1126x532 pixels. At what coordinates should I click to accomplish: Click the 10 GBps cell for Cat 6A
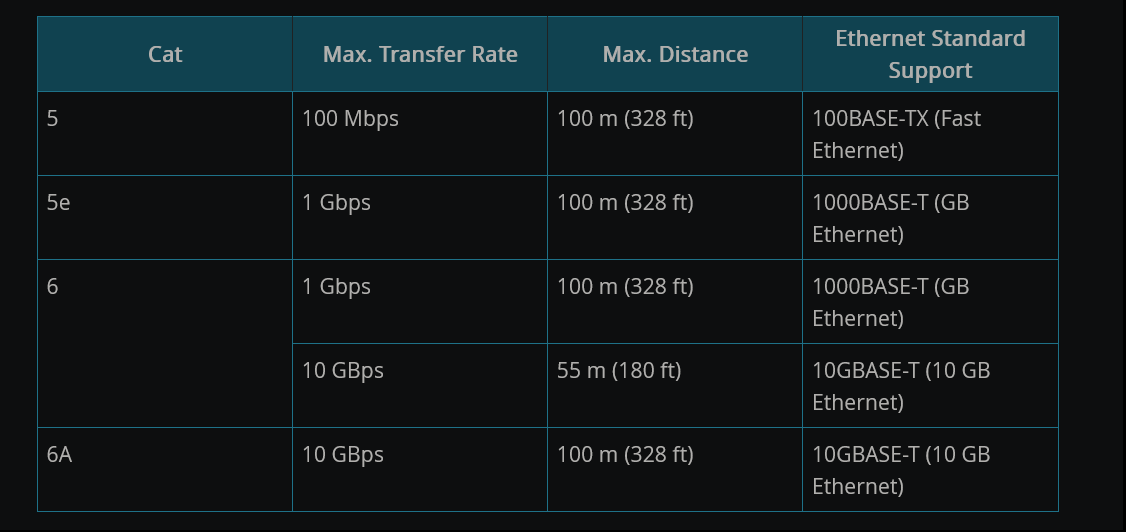(x=420, y=470)
